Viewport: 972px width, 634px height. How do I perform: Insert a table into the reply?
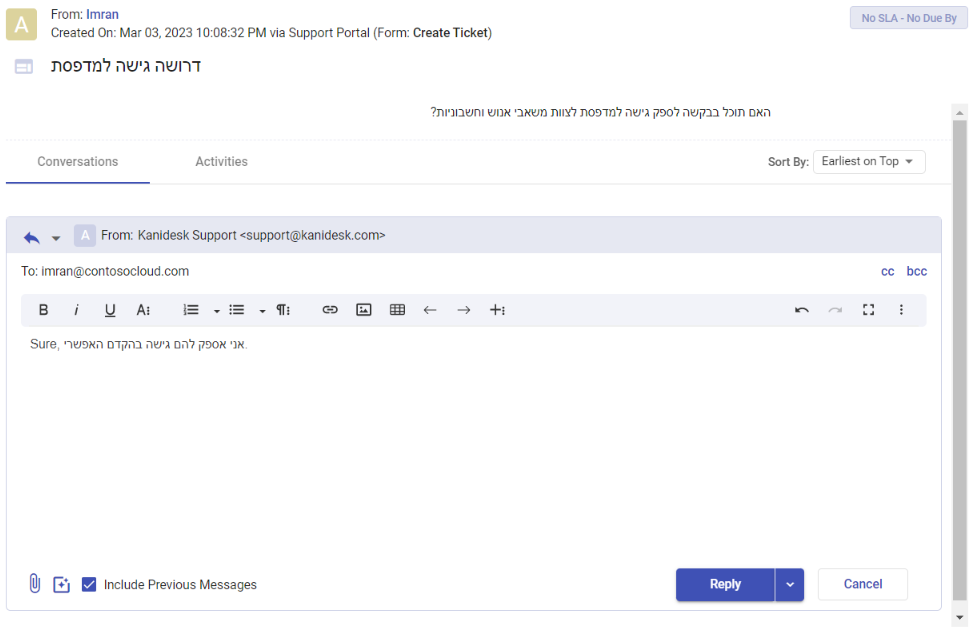pyautogui.click(x=397, y=310)
